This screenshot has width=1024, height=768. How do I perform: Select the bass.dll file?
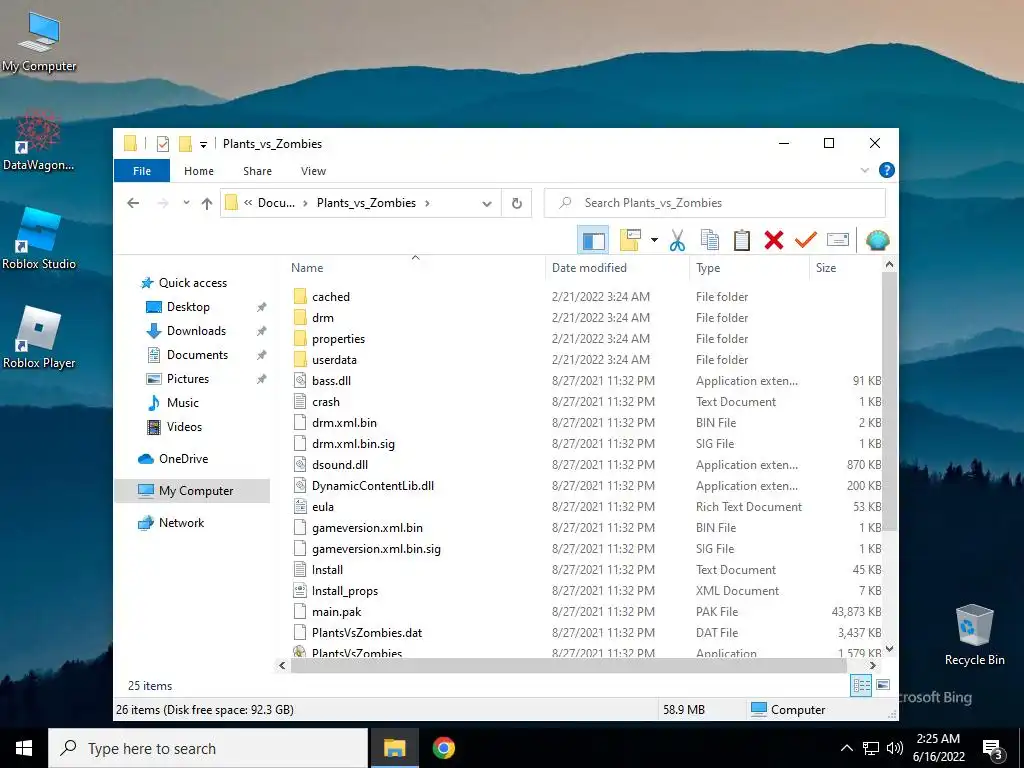point(331,381)
